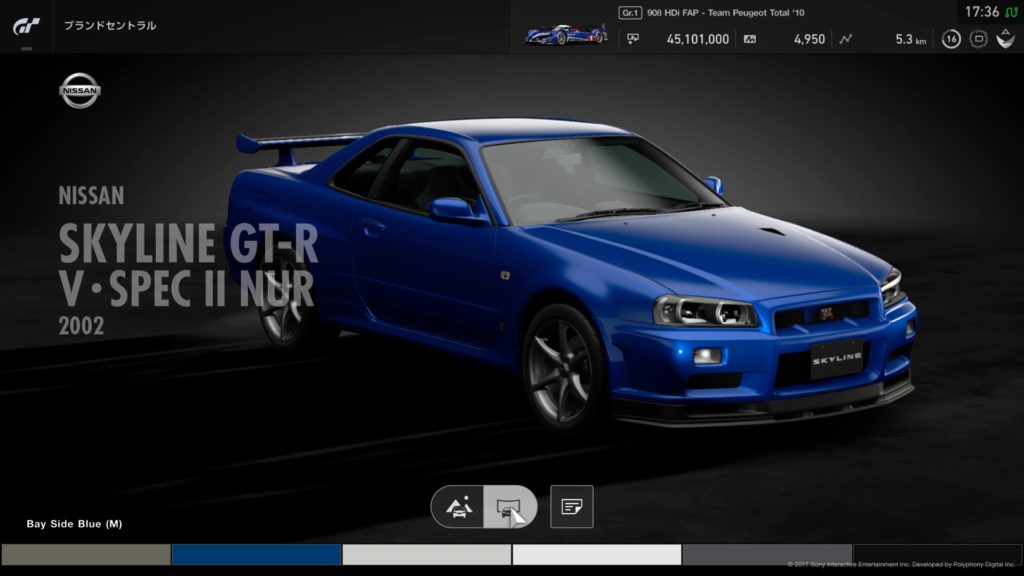Click the 5.3 km distance value
This screenshot has height=576, width=1024.
(x=910, y=39)
